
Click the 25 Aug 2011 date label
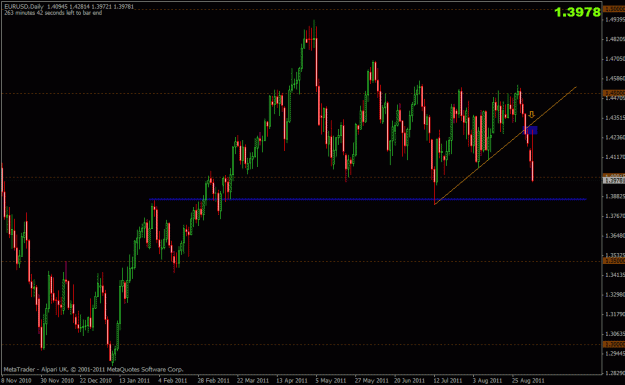pyautogui.click(x=528, y=380)
